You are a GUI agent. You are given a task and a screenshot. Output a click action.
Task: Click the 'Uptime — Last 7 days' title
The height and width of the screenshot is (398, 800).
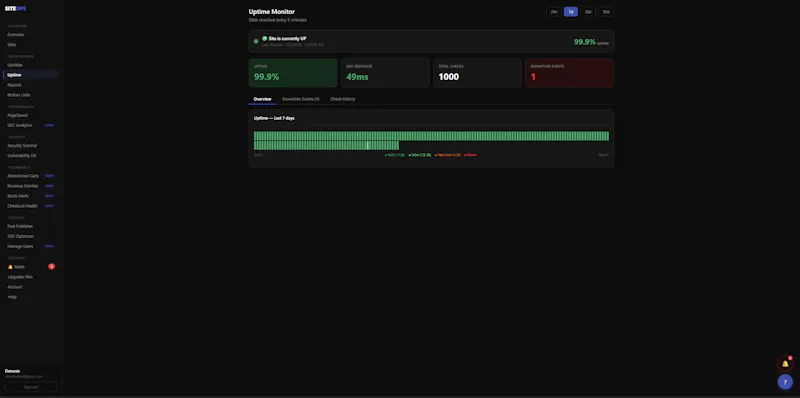coord(274,118)
